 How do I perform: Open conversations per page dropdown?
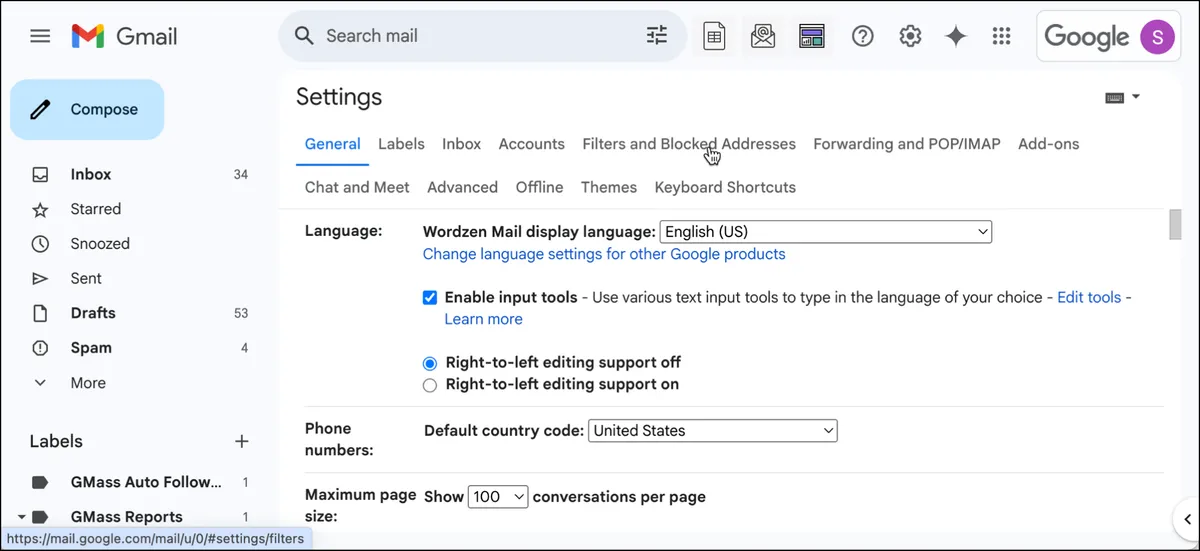(x=498, y=496)
